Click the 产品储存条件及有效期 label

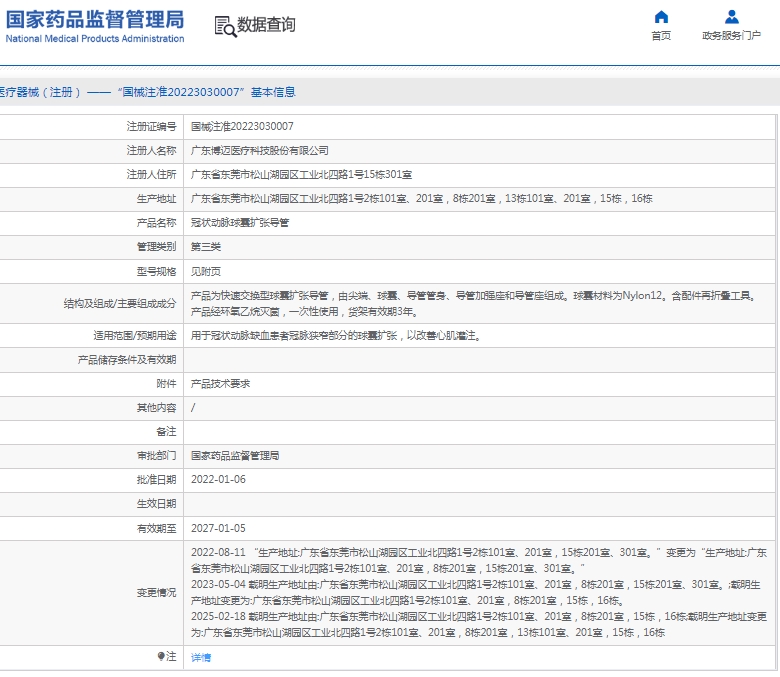pos(127,360)
